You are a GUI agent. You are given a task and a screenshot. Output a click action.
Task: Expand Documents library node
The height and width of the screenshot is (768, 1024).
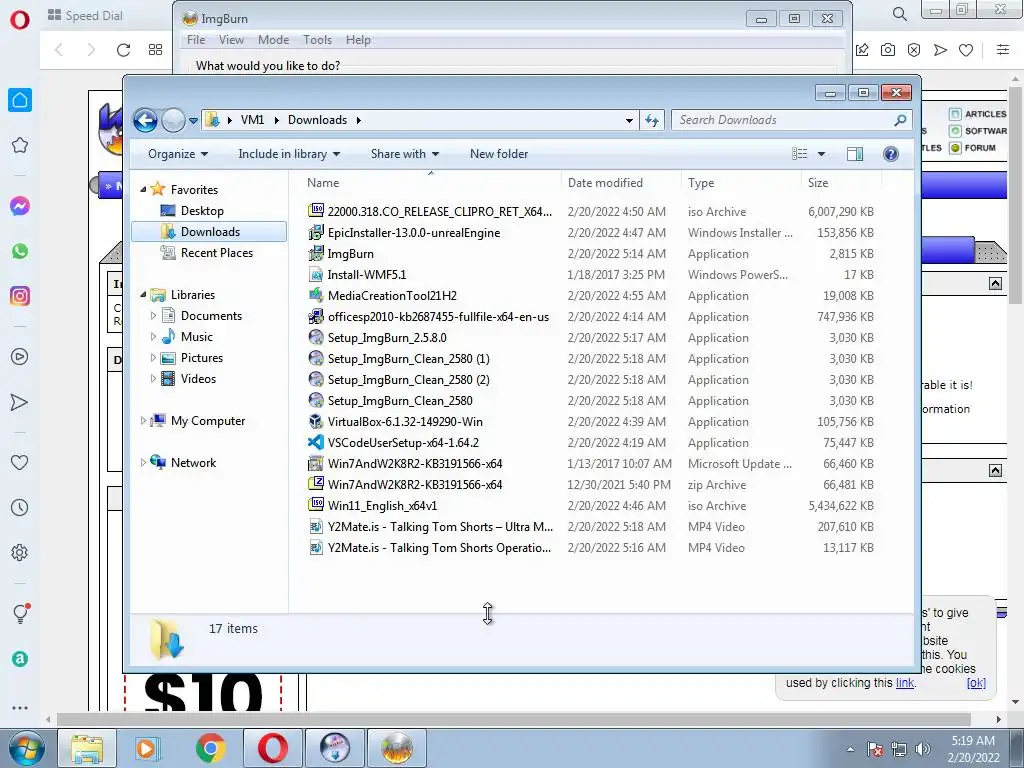pyautogui.click(x=153, y=315)
